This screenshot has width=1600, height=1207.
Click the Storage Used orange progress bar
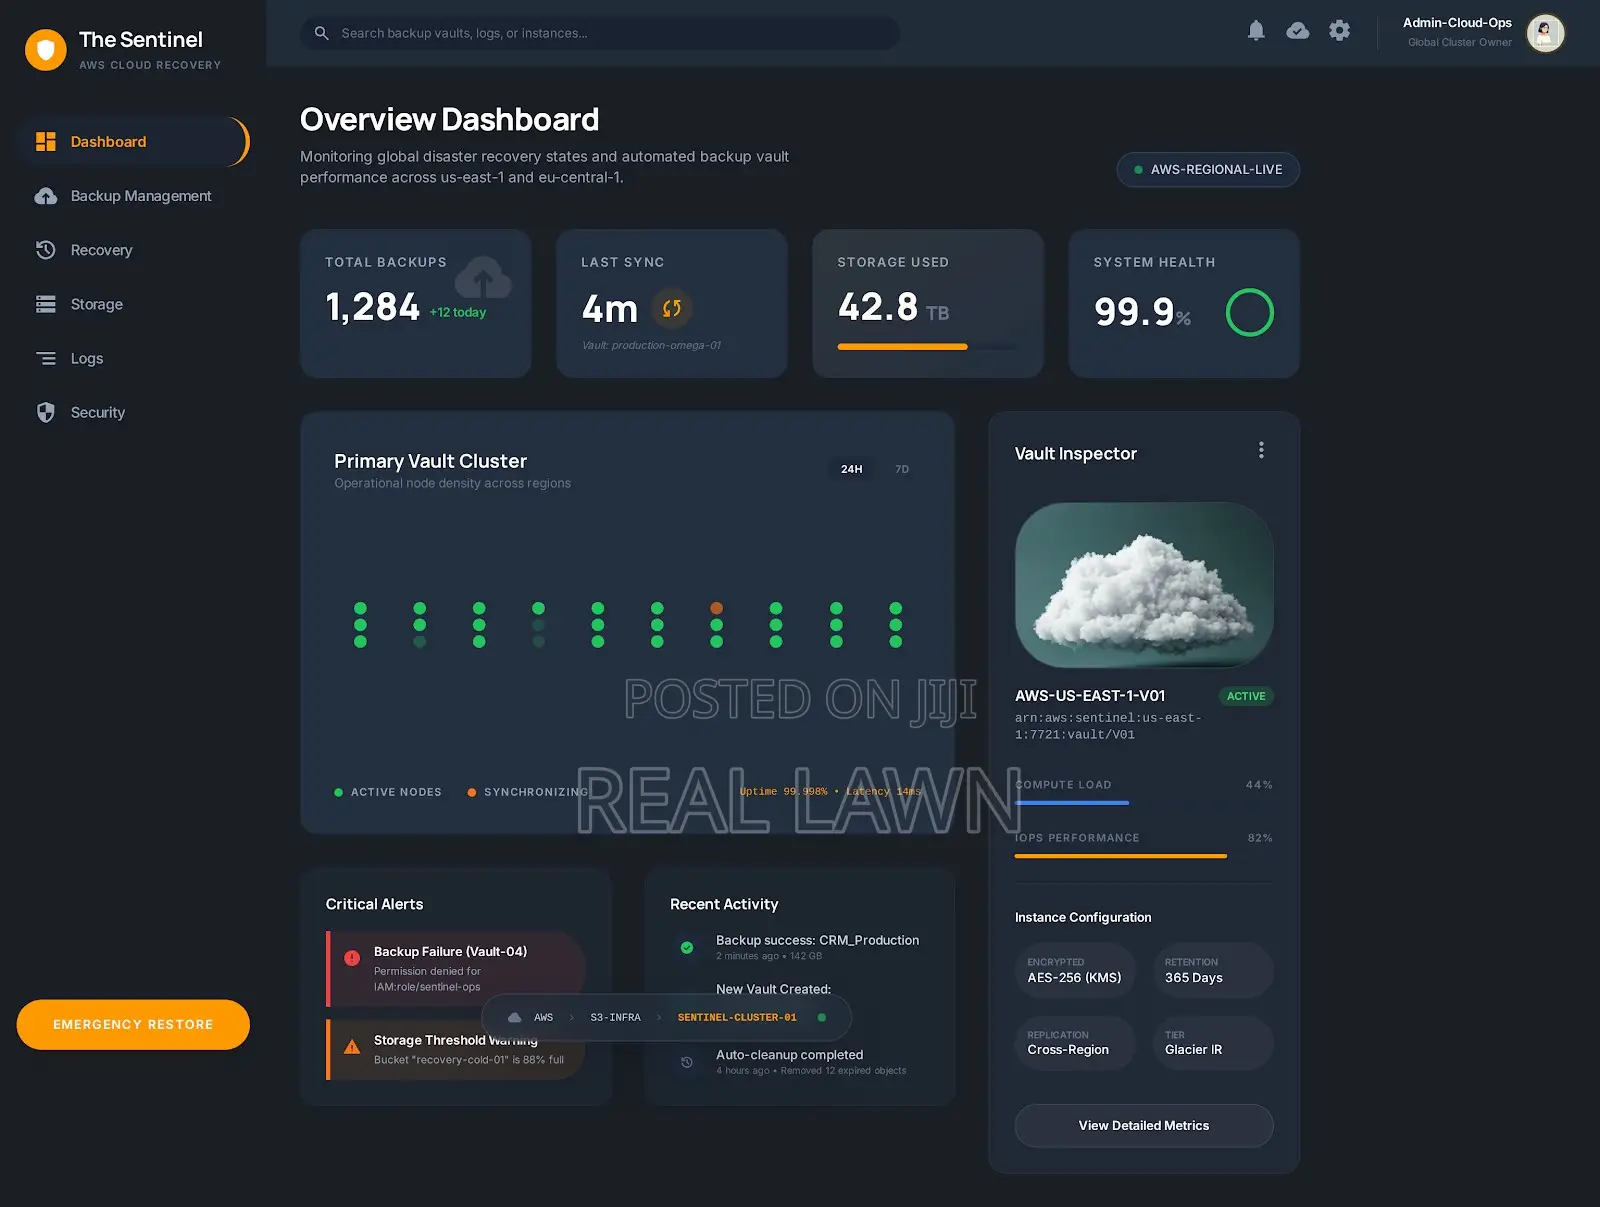tap(903, 347)
